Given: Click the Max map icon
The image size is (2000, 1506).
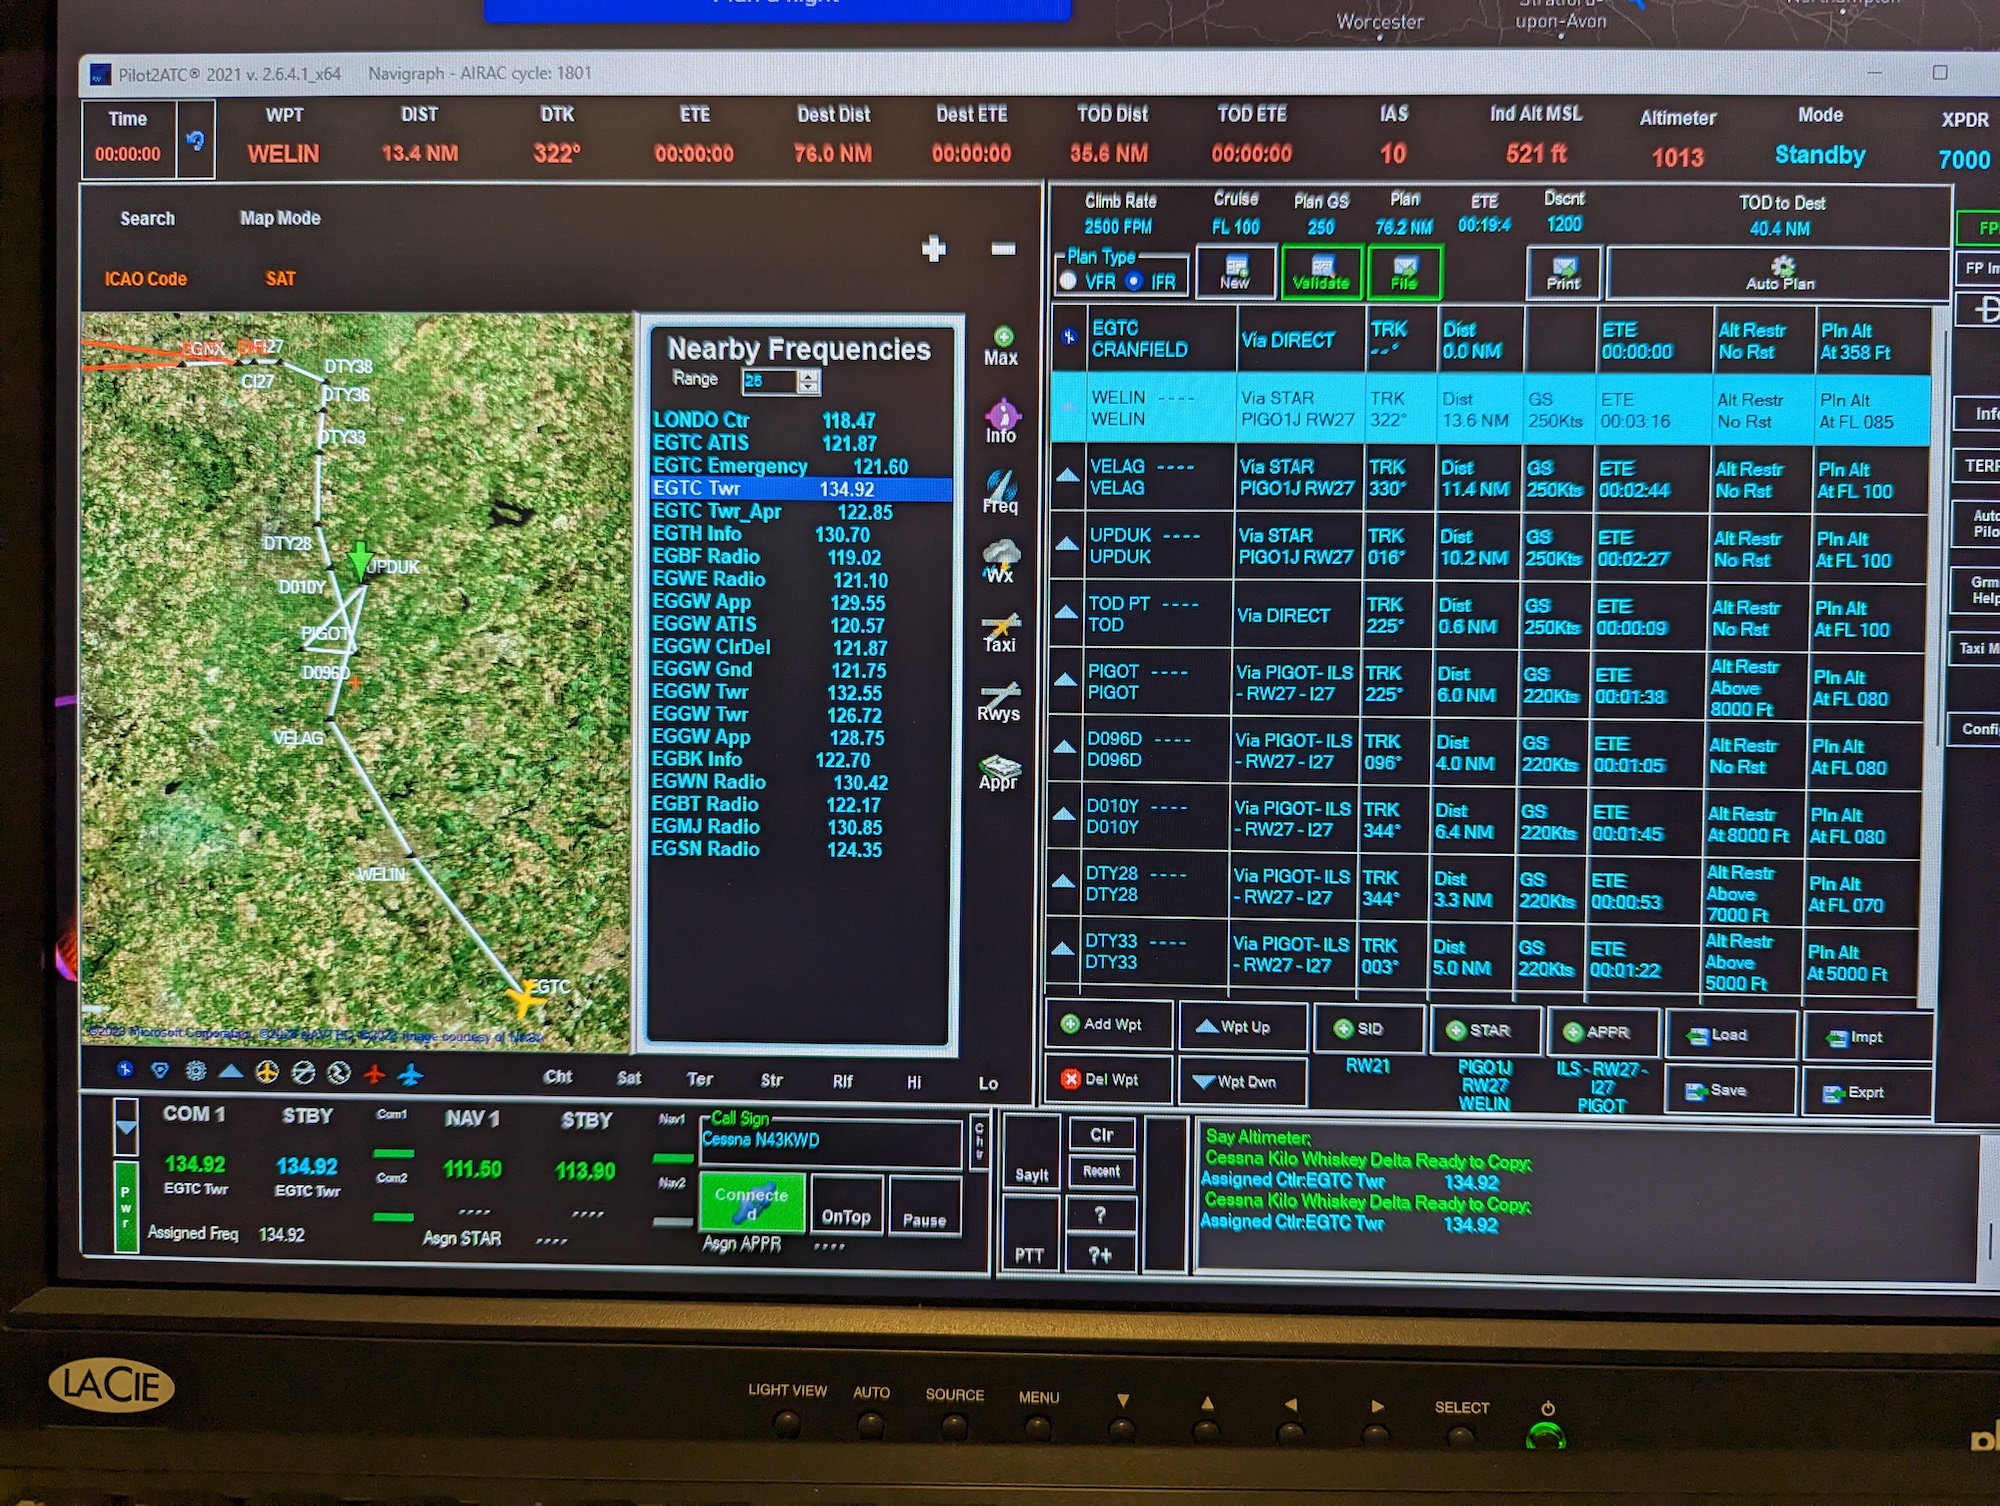Looking at the screenshot, I should pos(1001,347).
